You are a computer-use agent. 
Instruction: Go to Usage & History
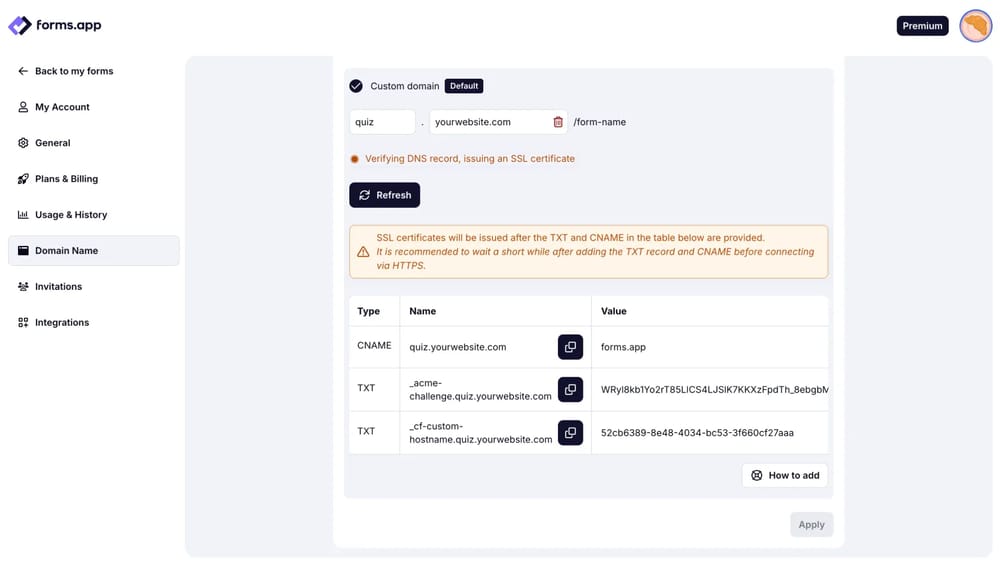pos(70,215)
